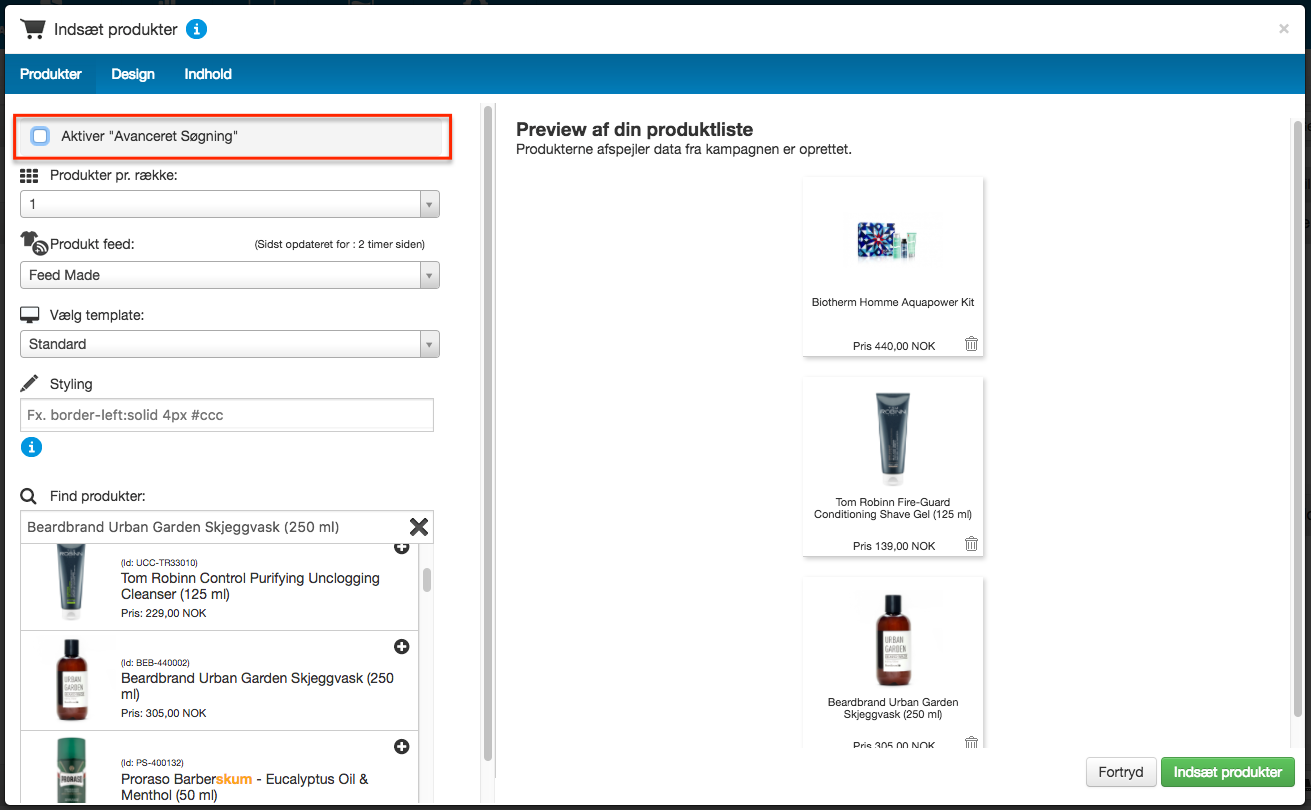
Task: Click the green Indsæt produkter button
Action: 1228,772
